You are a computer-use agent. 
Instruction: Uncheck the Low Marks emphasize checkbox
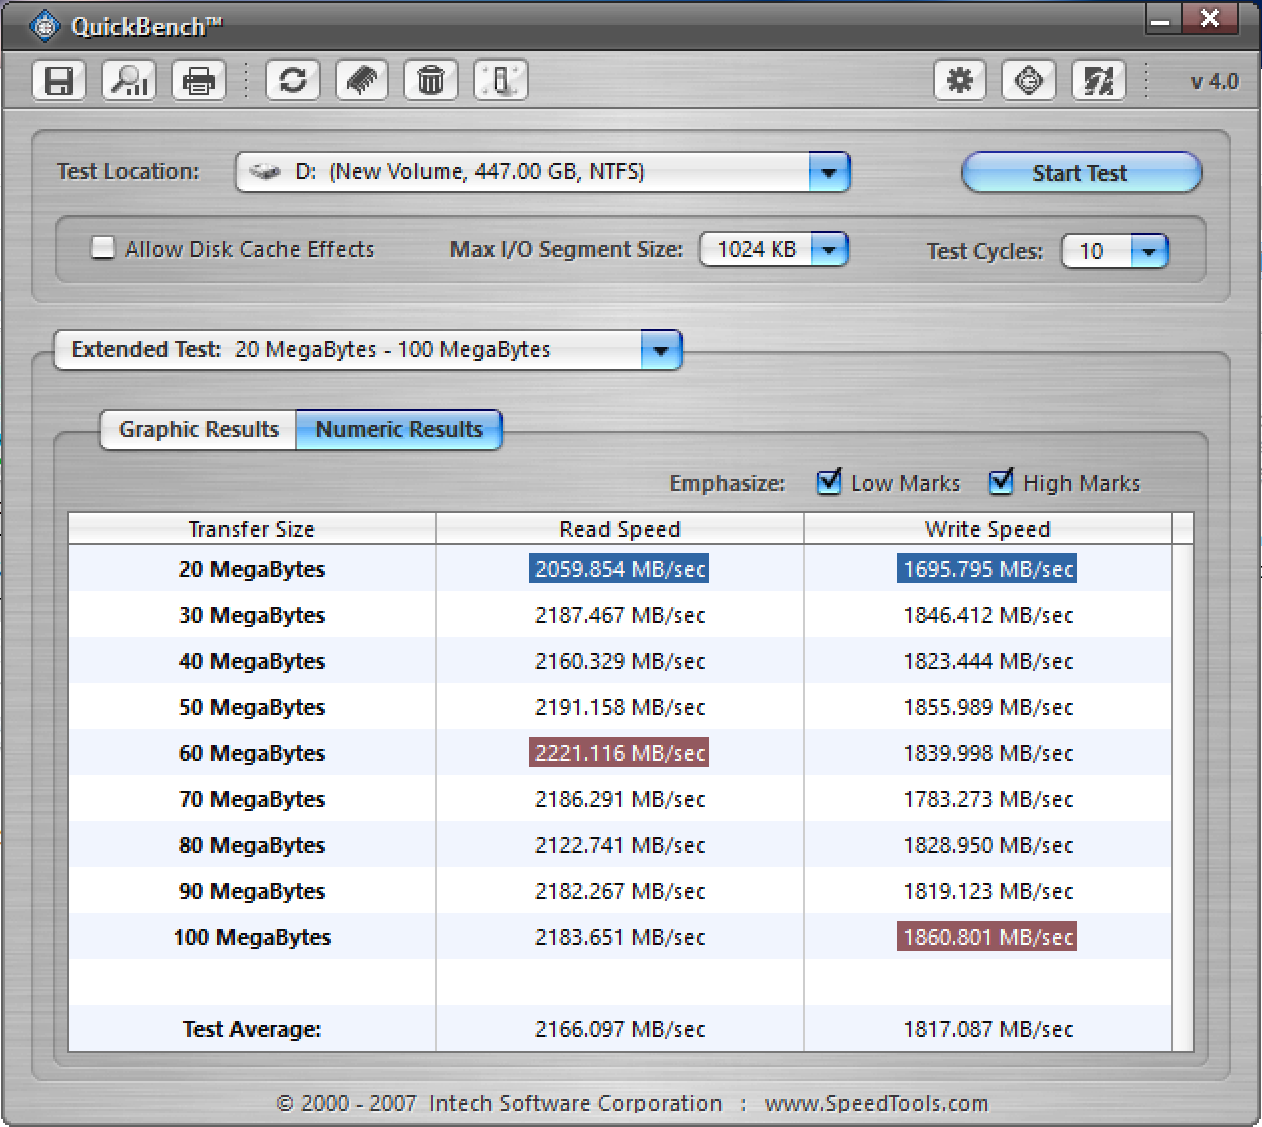pos(829,482)
